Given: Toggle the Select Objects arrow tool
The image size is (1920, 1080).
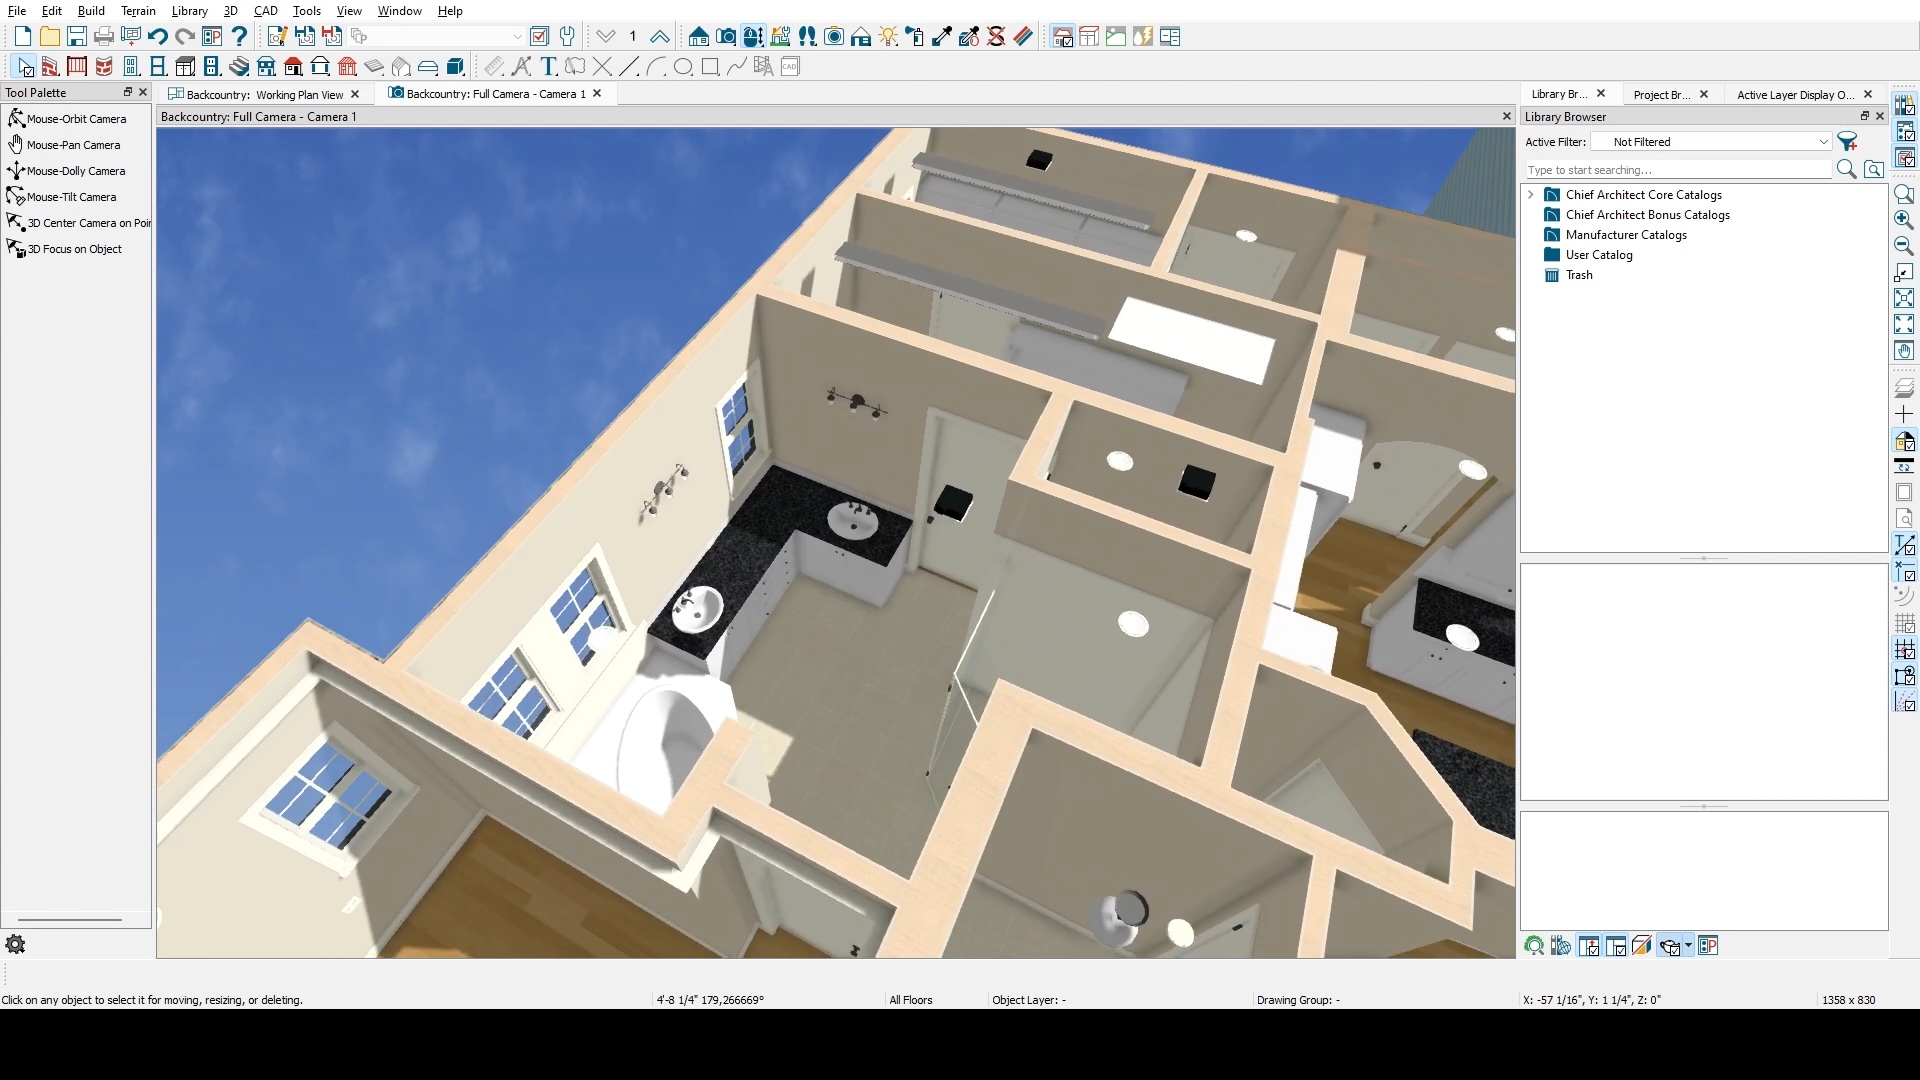Looking at the screenshot, I should (x=25, y=67).
